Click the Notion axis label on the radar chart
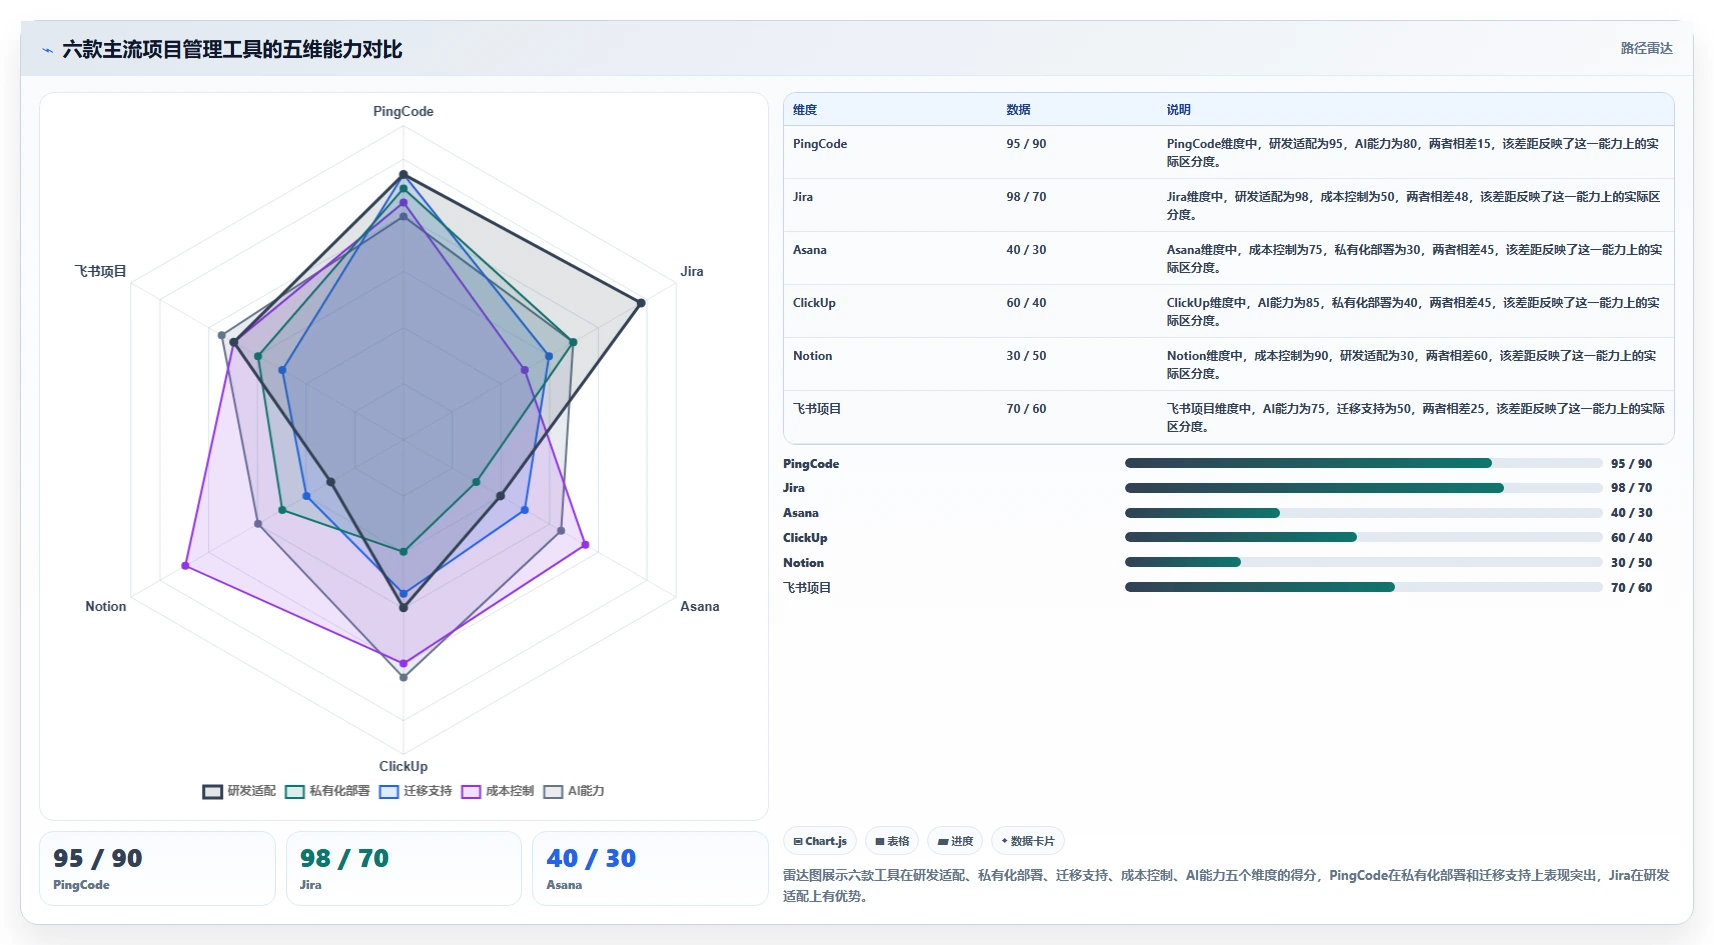This screenshot has height=945, width=1714. click(106, 606)
